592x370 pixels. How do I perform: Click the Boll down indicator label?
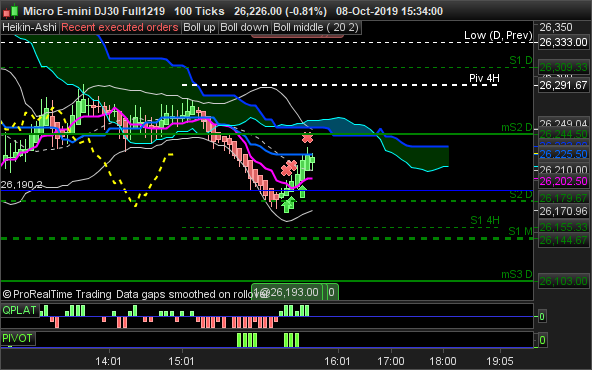tap(244, 27)
